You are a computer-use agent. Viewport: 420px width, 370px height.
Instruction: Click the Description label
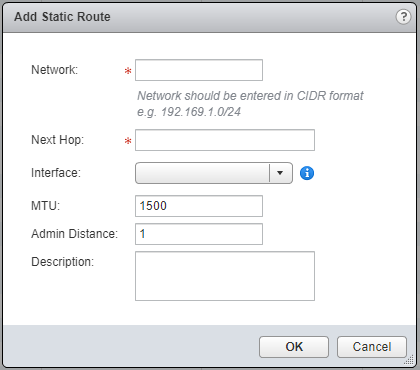click(63, 262)
